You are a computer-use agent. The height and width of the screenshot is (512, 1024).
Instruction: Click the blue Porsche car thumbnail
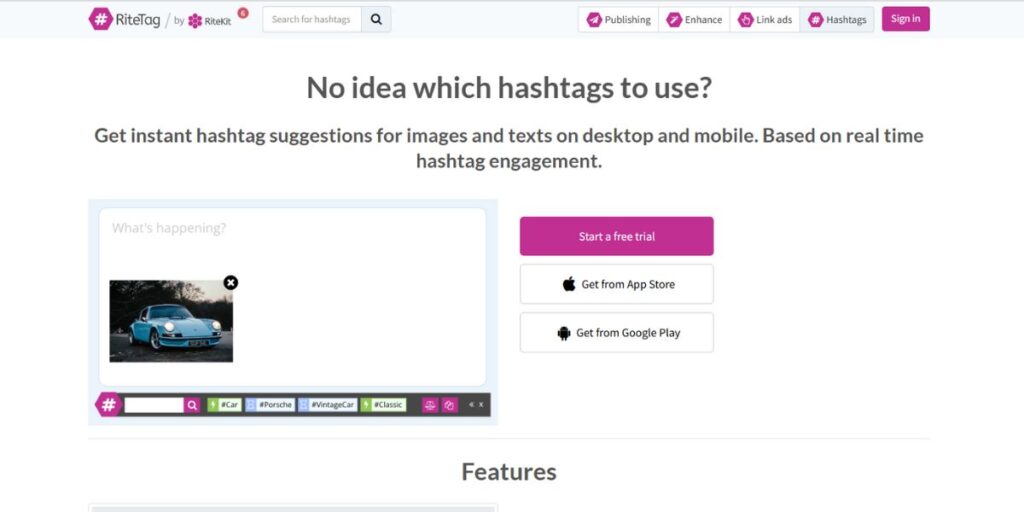171,321
